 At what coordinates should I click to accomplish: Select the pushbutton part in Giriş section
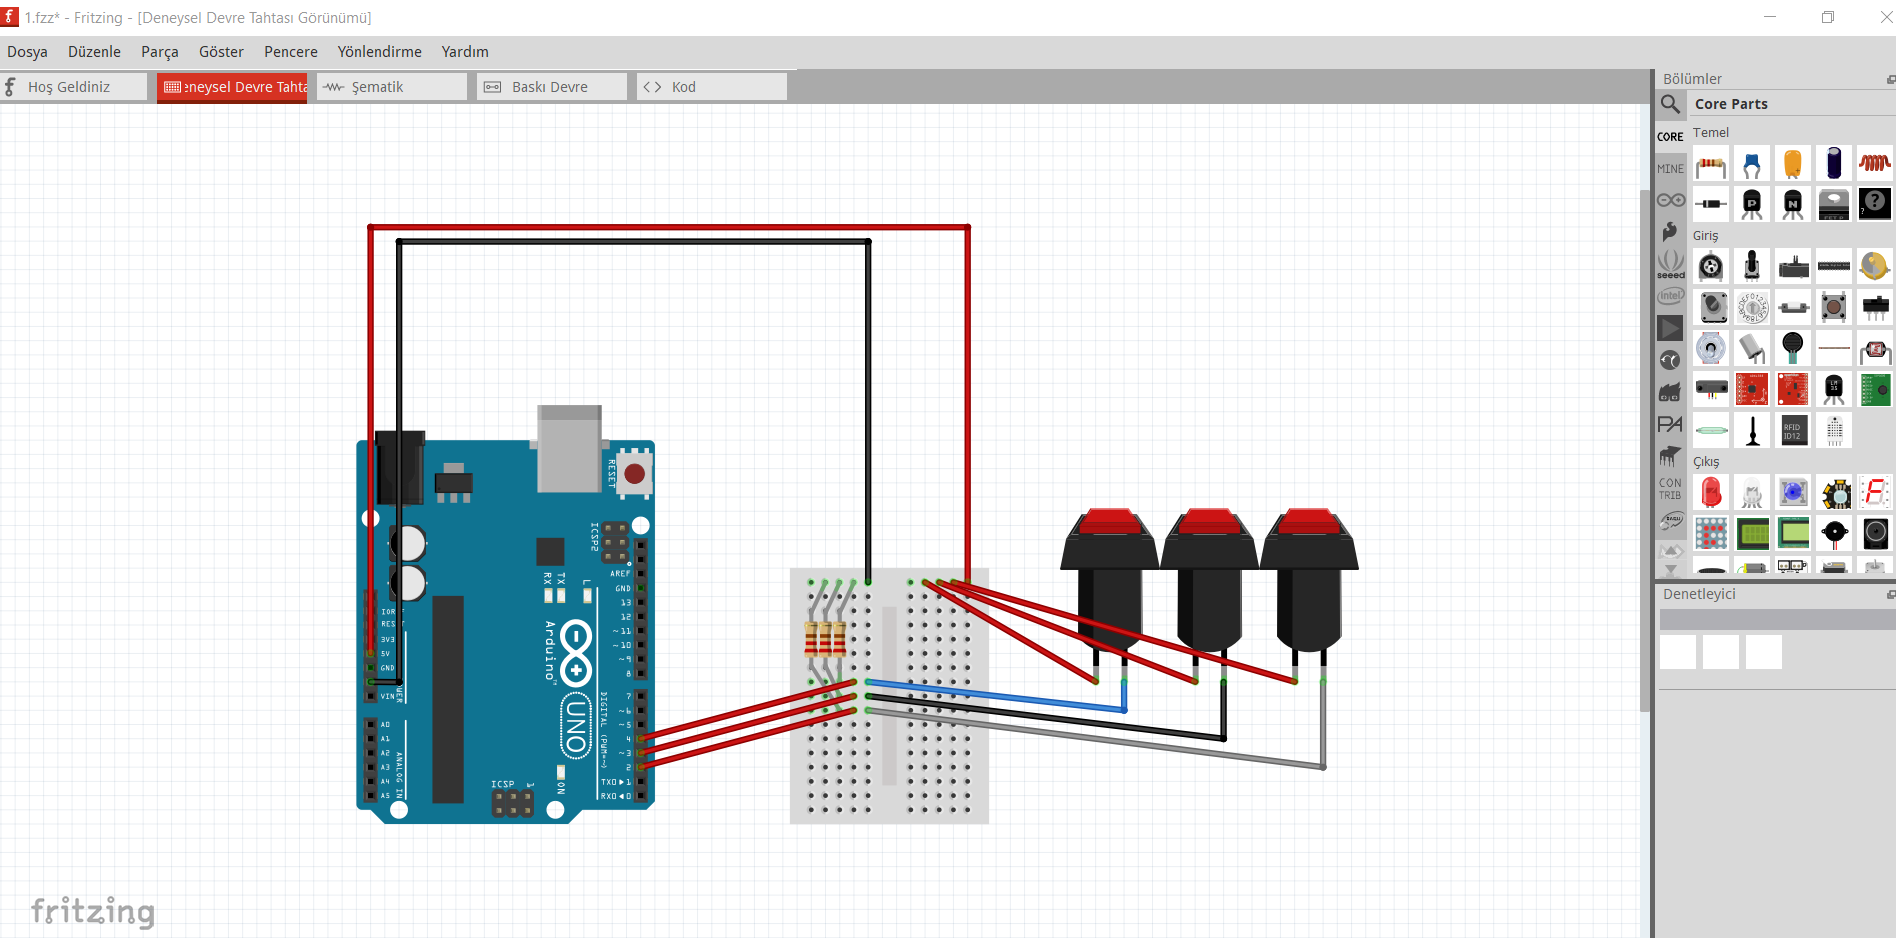1834,307
